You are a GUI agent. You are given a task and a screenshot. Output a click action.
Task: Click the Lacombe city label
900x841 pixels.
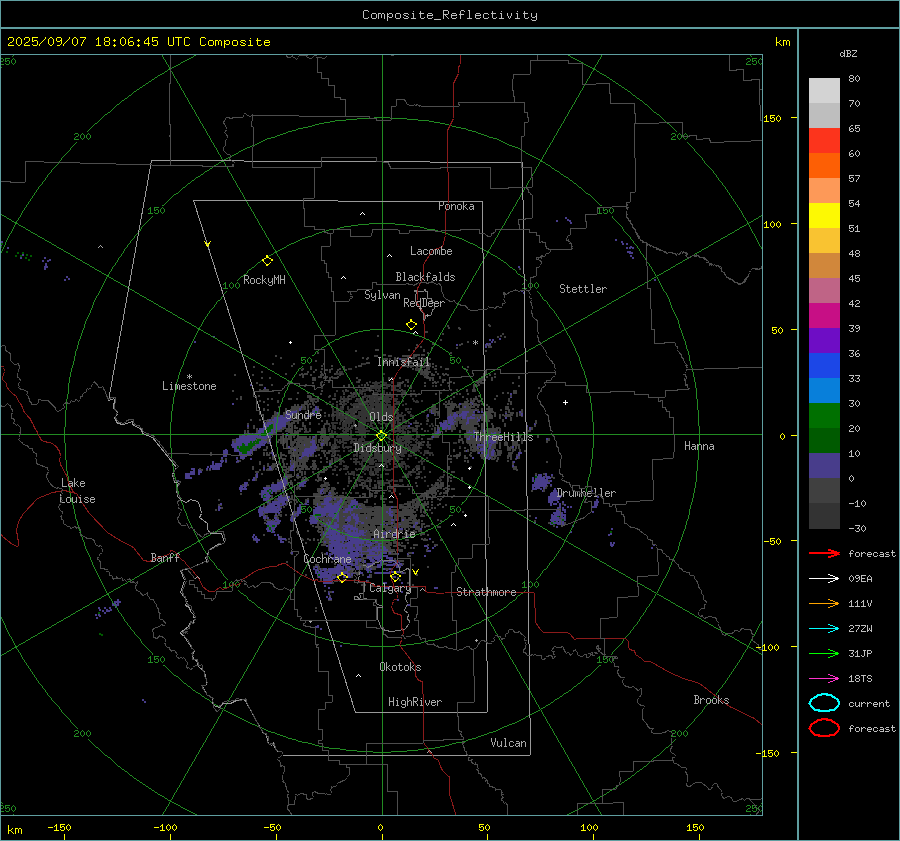(x=431, y=251)
